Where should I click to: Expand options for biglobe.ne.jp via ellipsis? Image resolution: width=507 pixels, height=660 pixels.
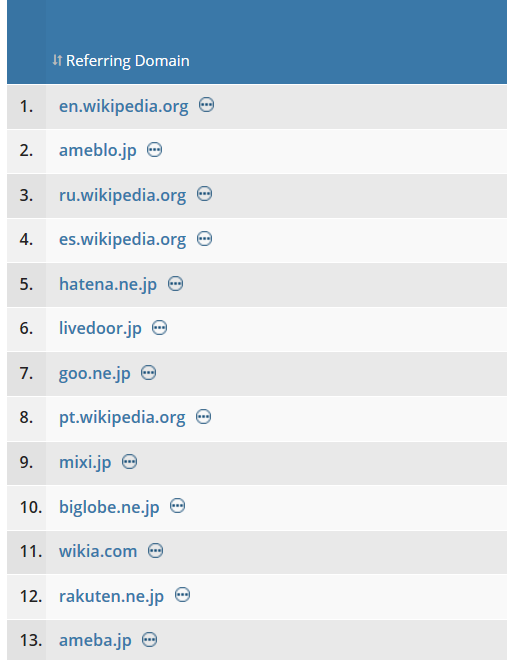click(178, 506)
